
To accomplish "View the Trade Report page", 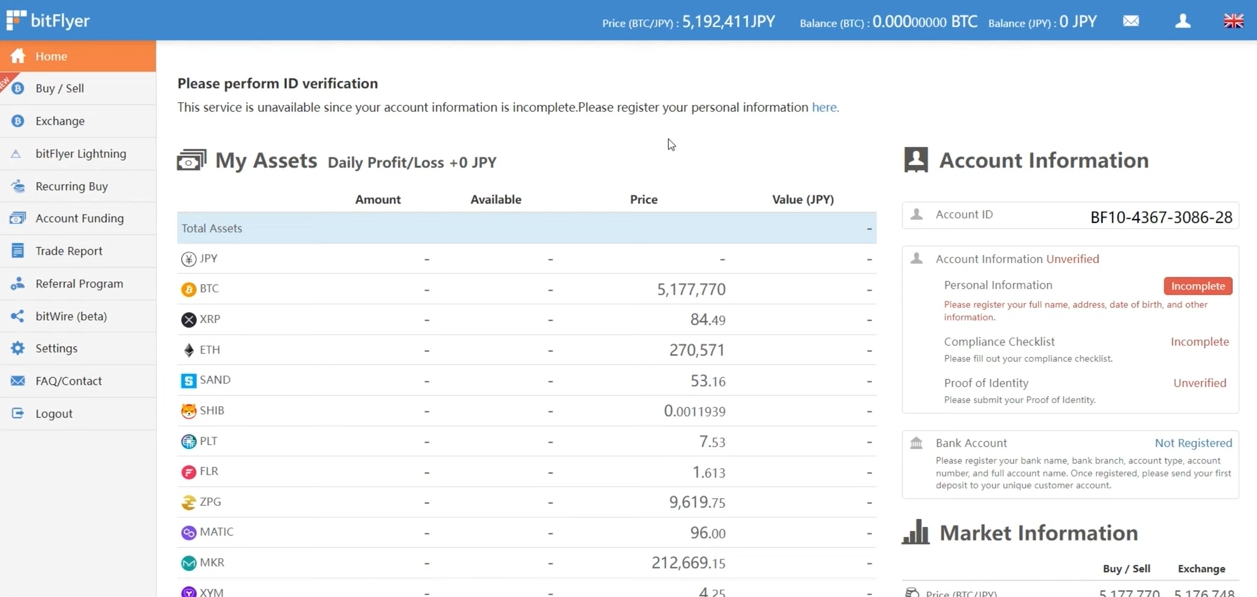I will coord(78,251).
